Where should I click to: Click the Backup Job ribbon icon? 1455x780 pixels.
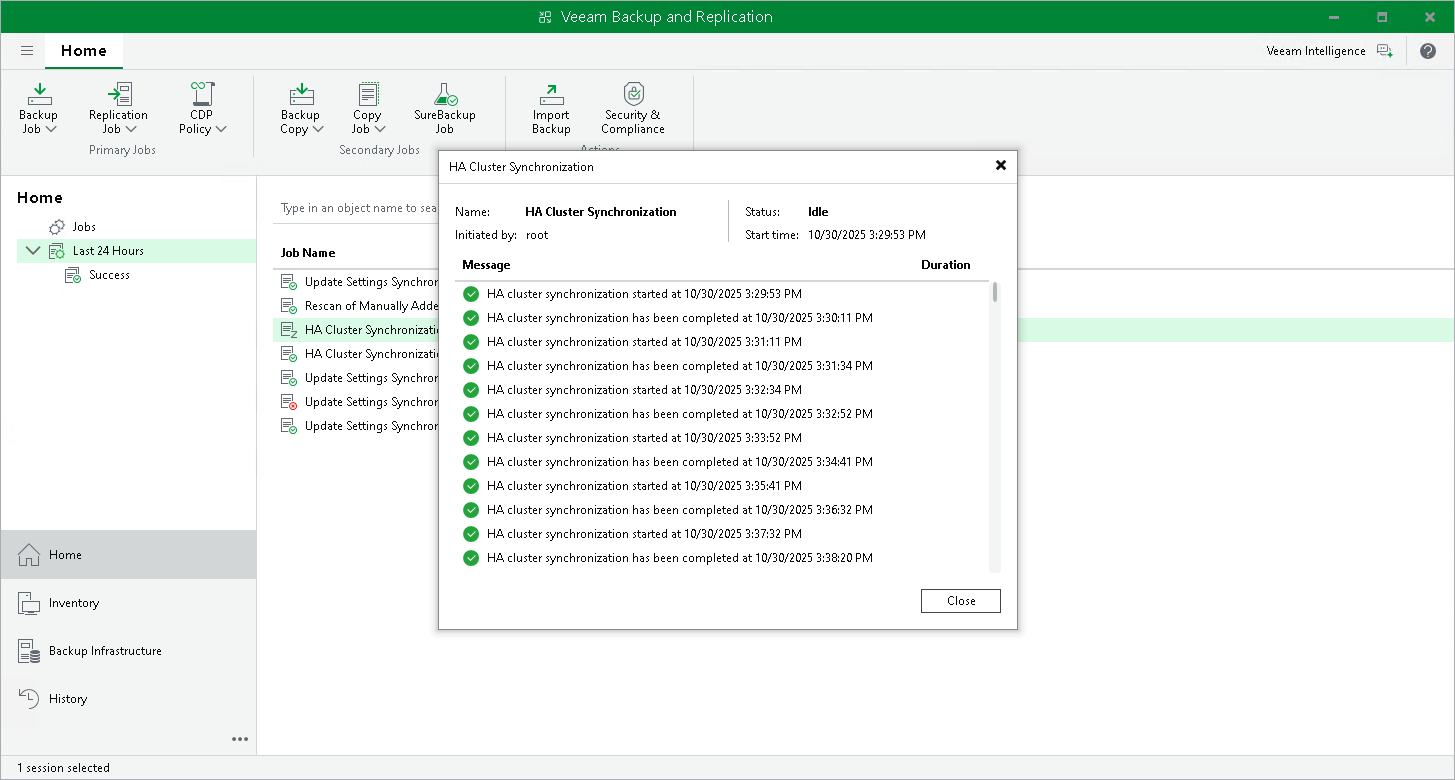(x=39, y=94)
